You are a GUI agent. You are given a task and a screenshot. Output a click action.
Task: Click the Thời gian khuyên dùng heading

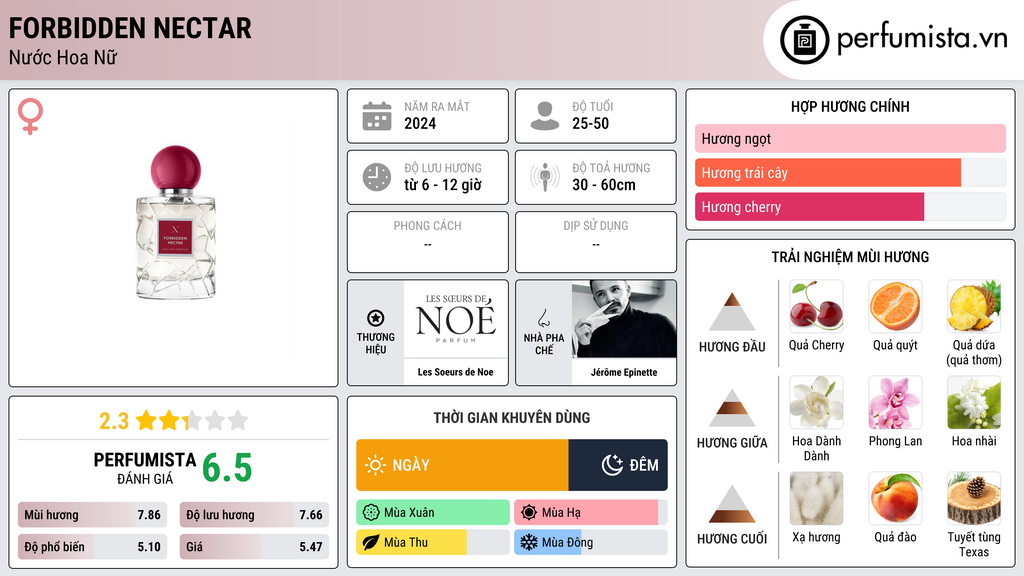(x=512, y=418)
